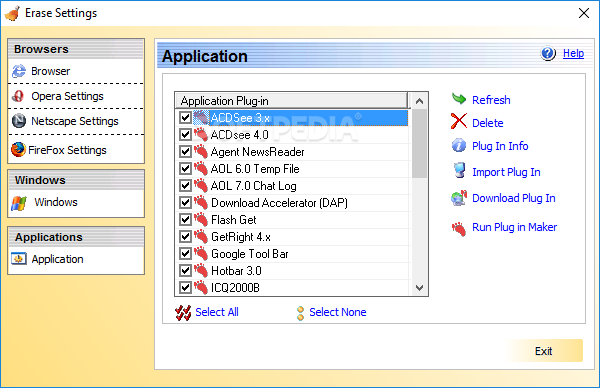
Task: Disable the Download Accelerator (DAP) checkbox
Action: click(186, 202)
